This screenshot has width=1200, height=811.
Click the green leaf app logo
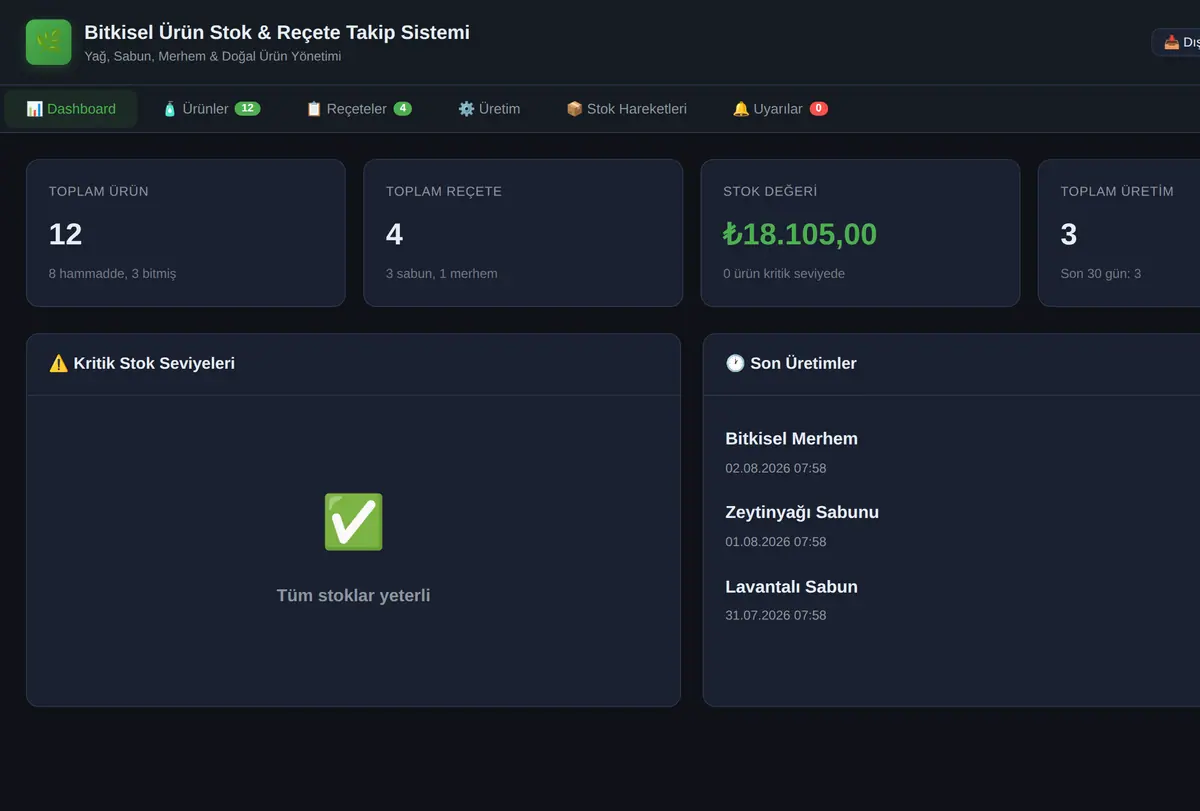pos(48,42)
